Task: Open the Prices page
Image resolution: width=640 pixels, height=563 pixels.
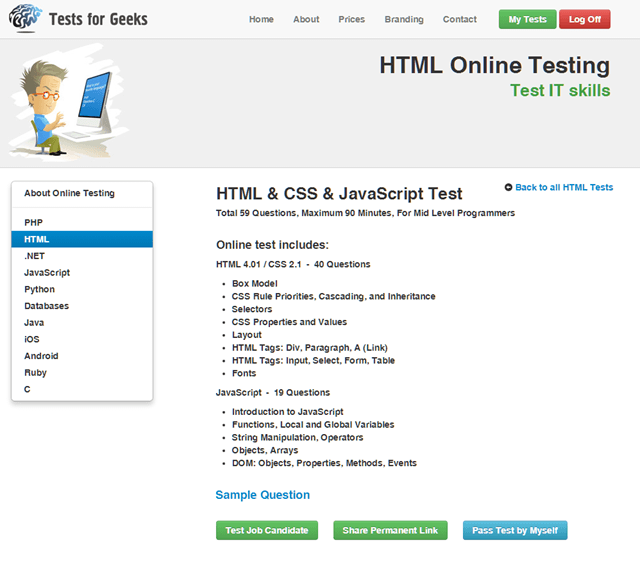Action: click(x=351, y=19)
